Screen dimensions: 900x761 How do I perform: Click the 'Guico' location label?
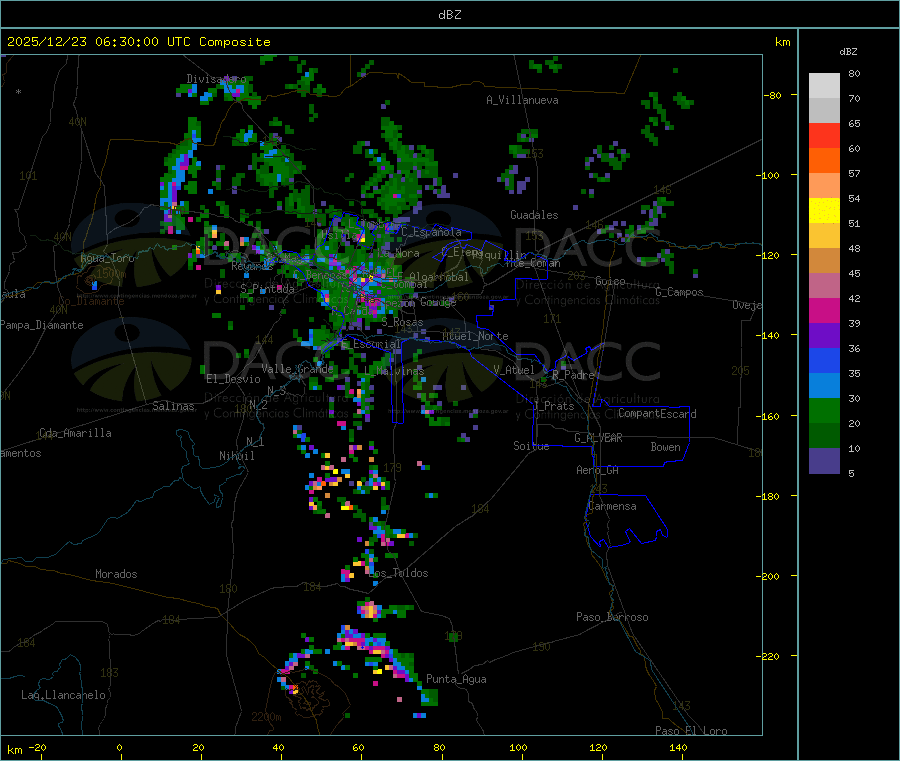(x=610, y=281)
